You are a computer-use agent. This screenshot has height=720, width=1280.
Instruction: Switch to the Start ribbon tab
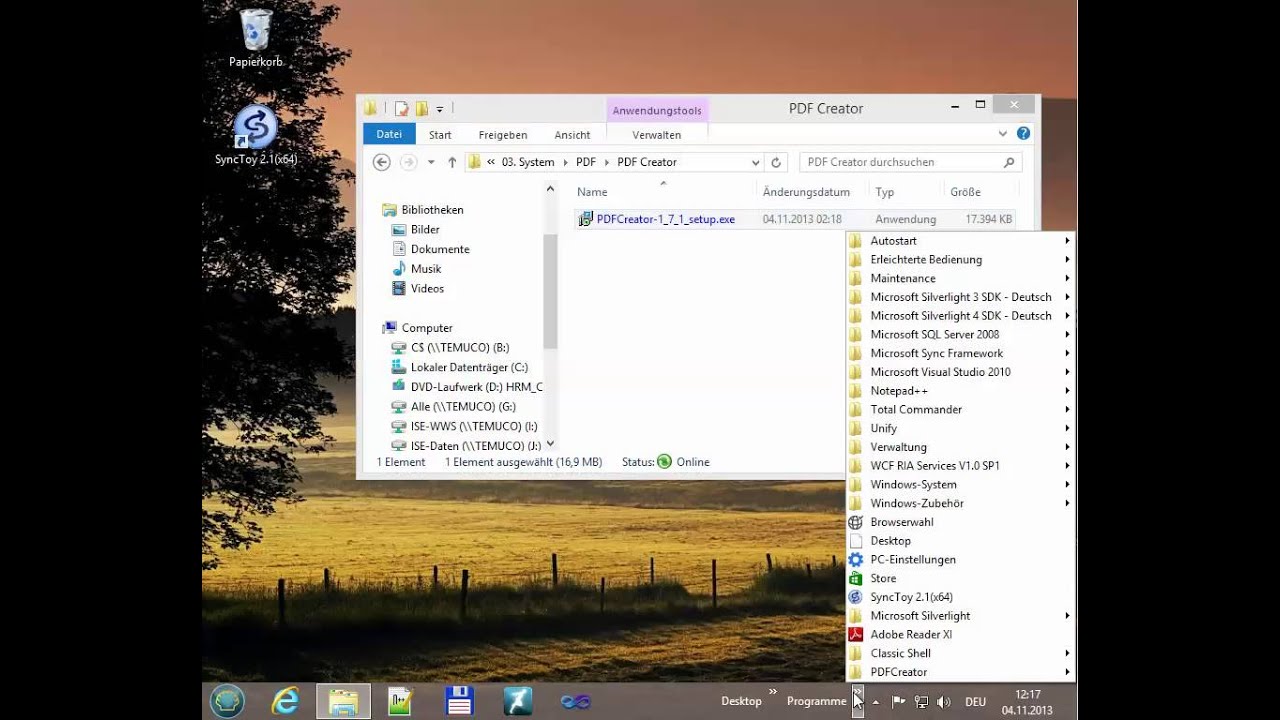pyautogui.click(x=440, y=134)
